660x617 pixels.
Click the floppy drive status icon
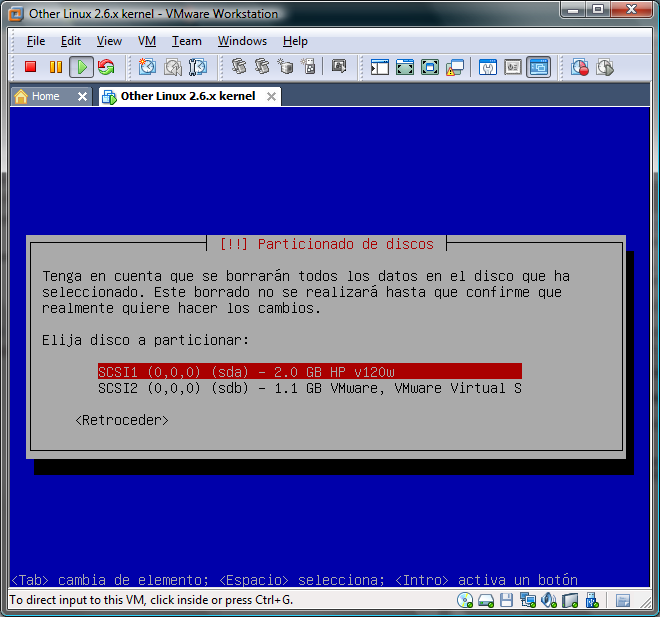click(506, 600)
